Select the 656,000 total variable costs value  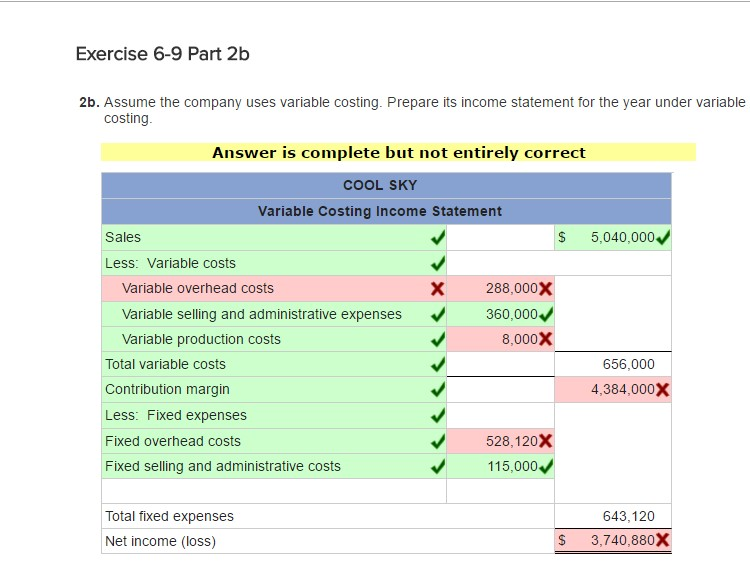[629, 365]
